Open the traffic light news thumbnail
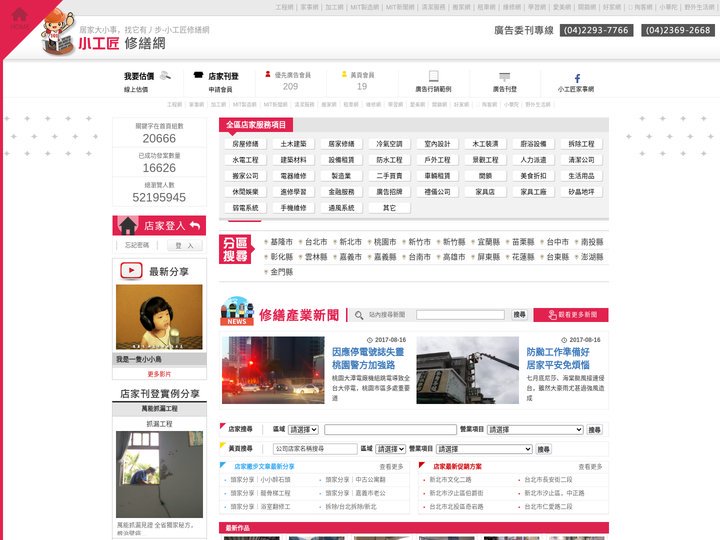 (273, 370)
